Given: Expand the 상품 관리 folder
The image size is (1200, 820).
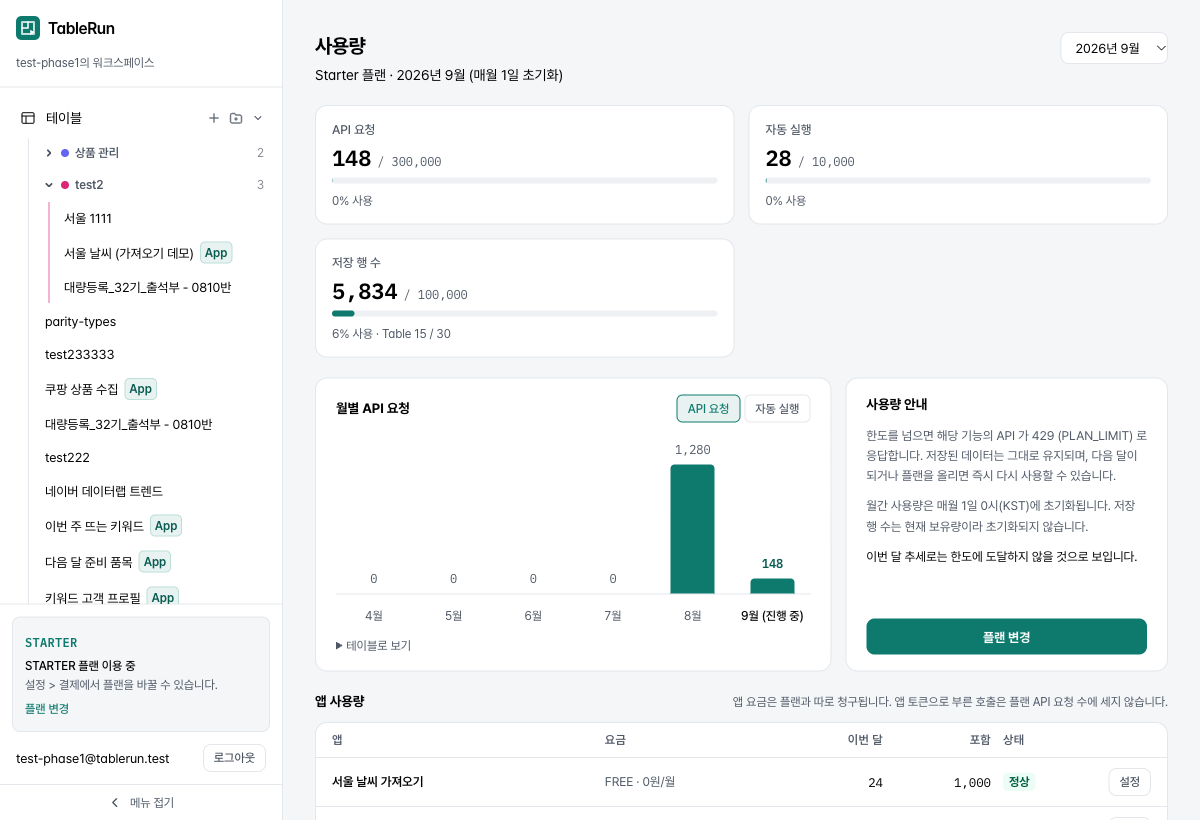Looking at the screenshot, I should point(49,153).
